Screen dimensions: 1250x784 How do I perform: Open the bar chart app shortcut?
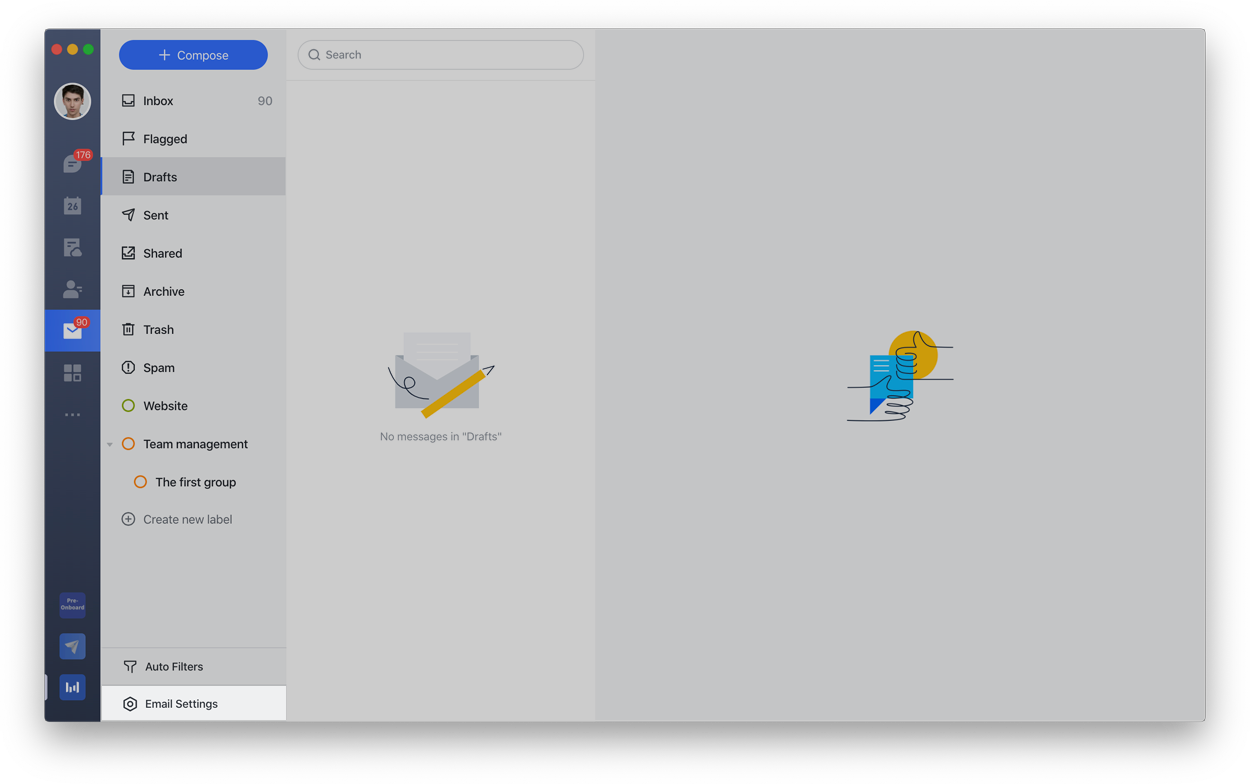72,687
